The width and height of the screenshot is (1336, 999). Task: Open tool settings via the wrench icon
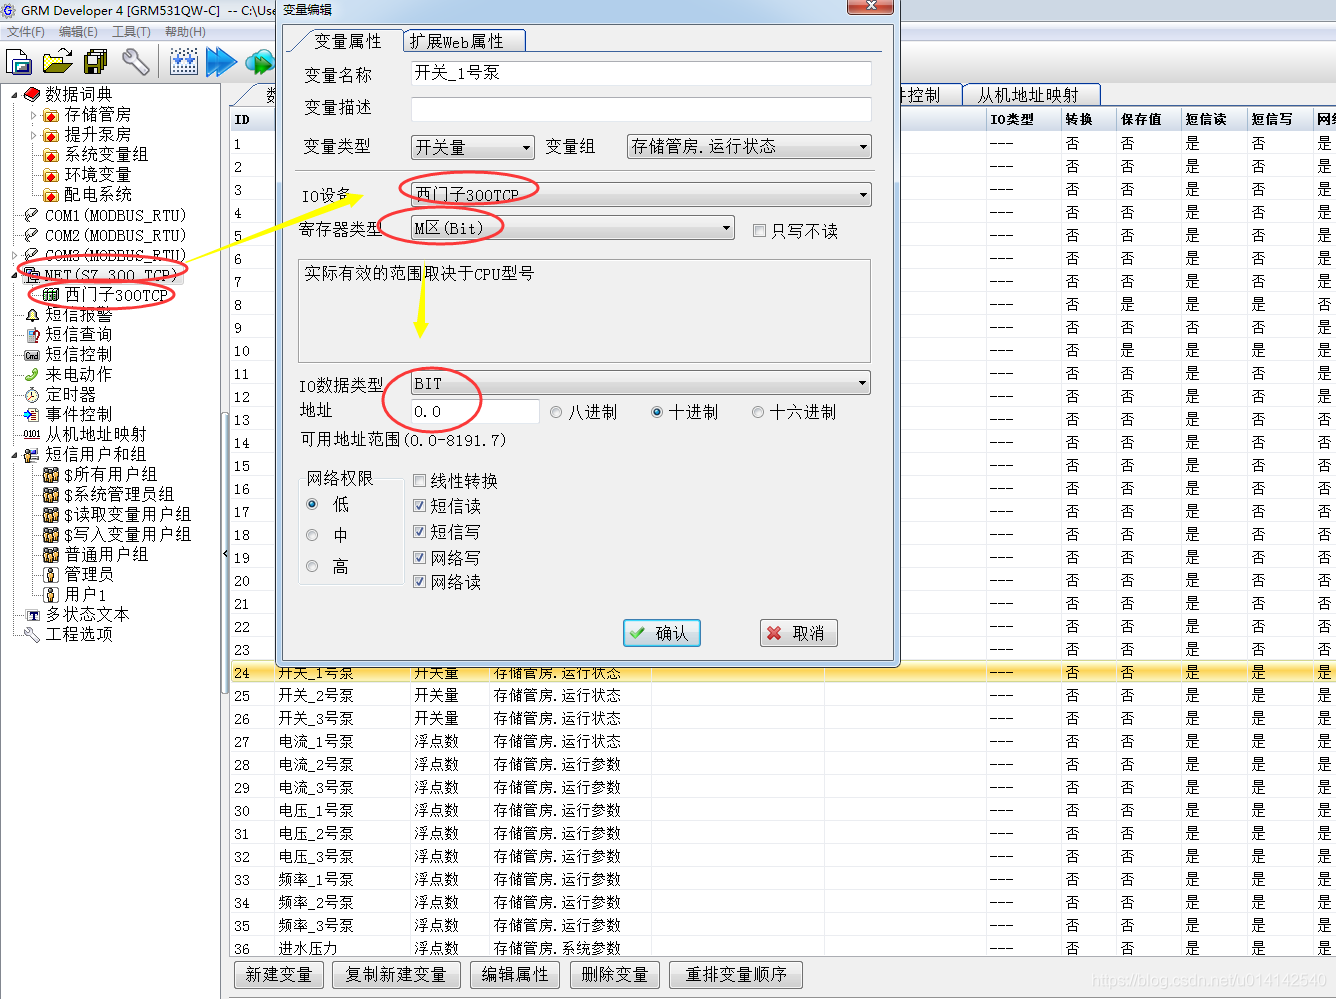[136, 62]
